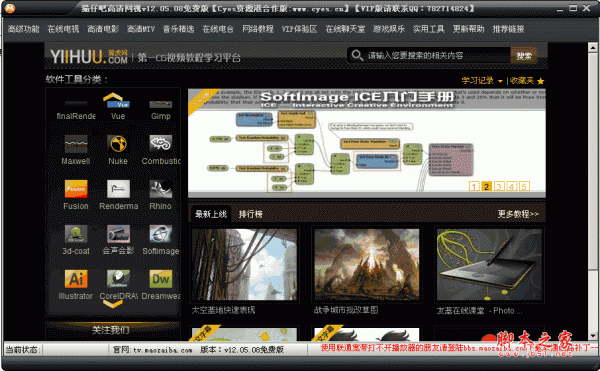Expand software list with down chevron
Image resolution: width=600 pixels, height=371 pixels.
click(x=112, y=304)
